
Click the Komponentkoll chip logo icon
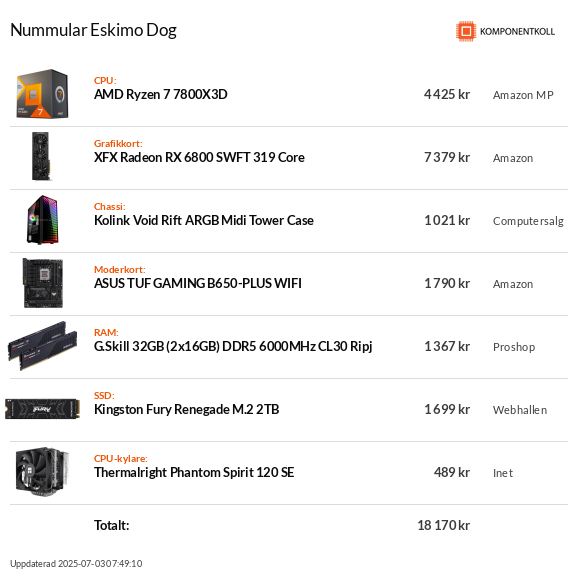466,31
